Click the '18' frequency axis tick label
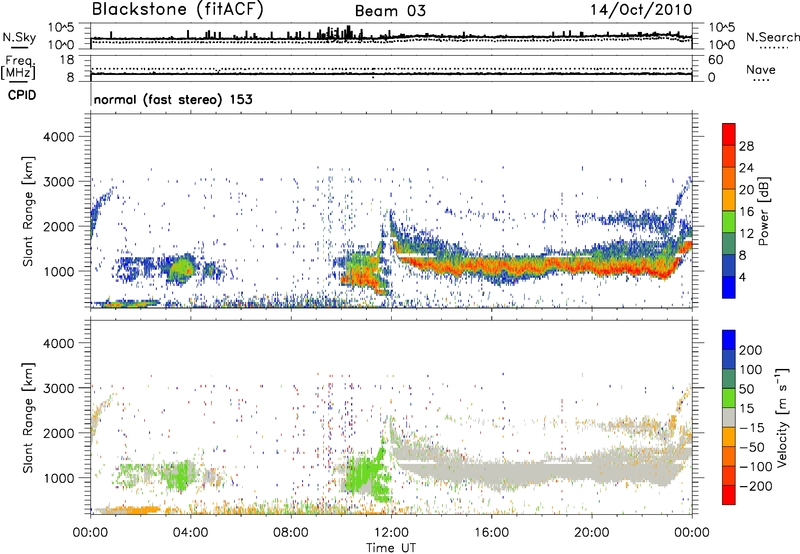This screenshot has height=554, width=800. 66,60
